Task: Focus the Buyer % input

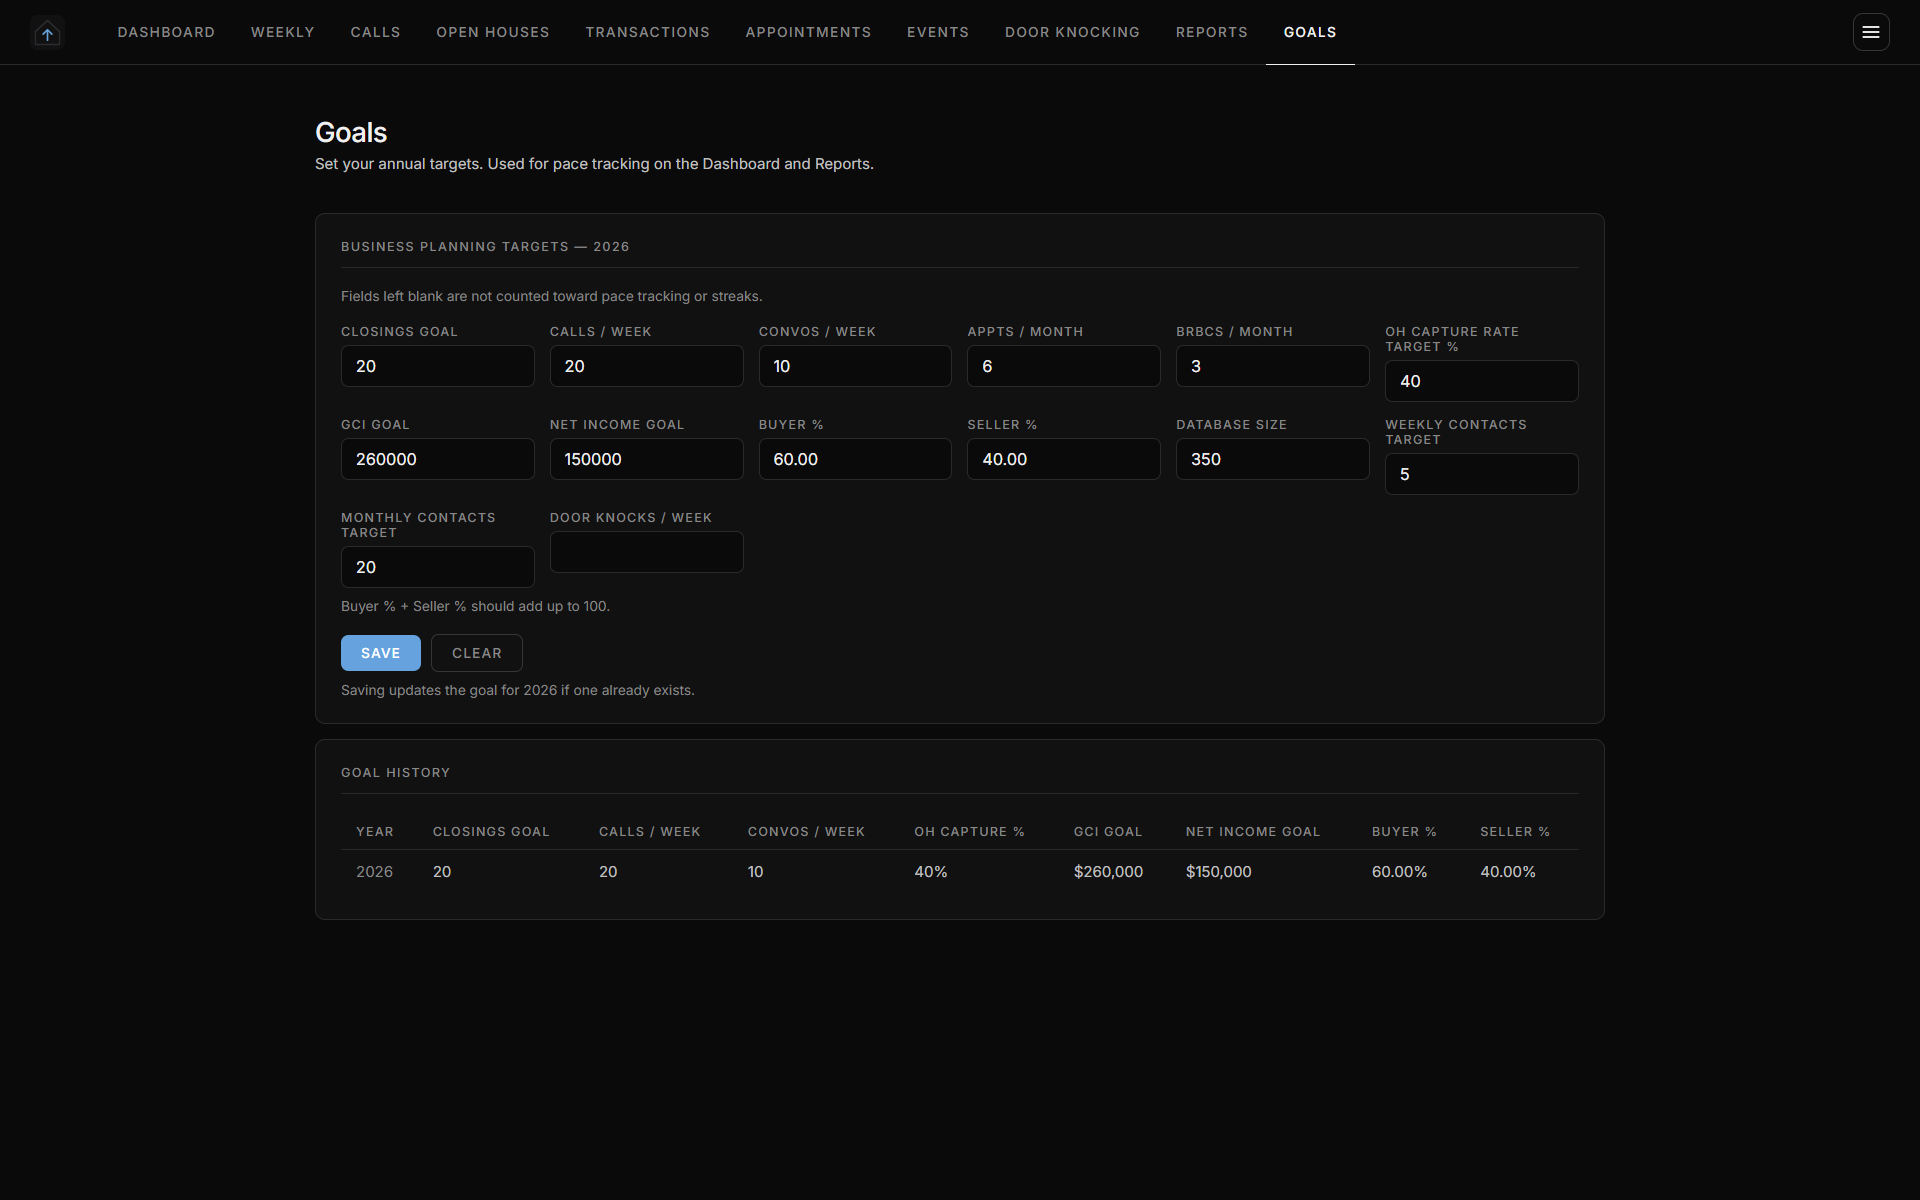Action: tap(855, 459)
